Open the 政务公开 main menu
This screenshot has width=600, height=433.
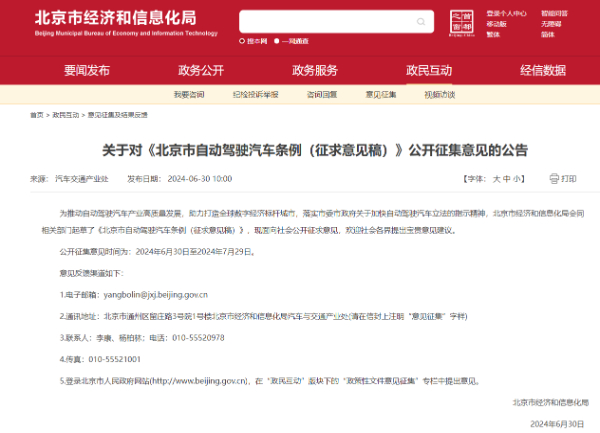(x=201, y=70)
